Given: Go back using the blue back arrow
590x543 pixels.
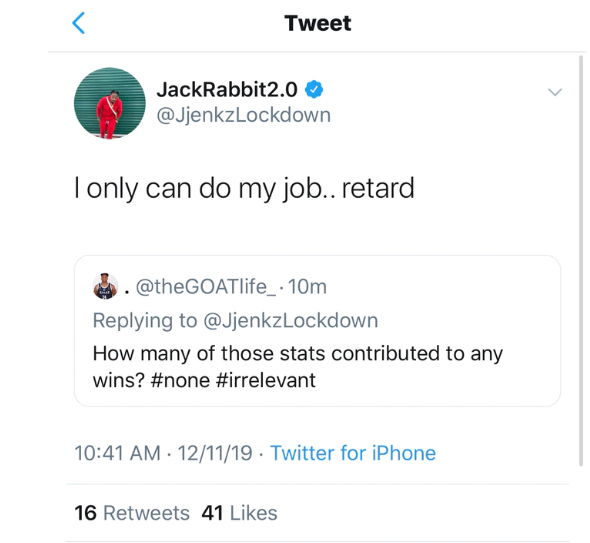Looking at the screenshot, I should pyautogui.click(x=78, y=23).
